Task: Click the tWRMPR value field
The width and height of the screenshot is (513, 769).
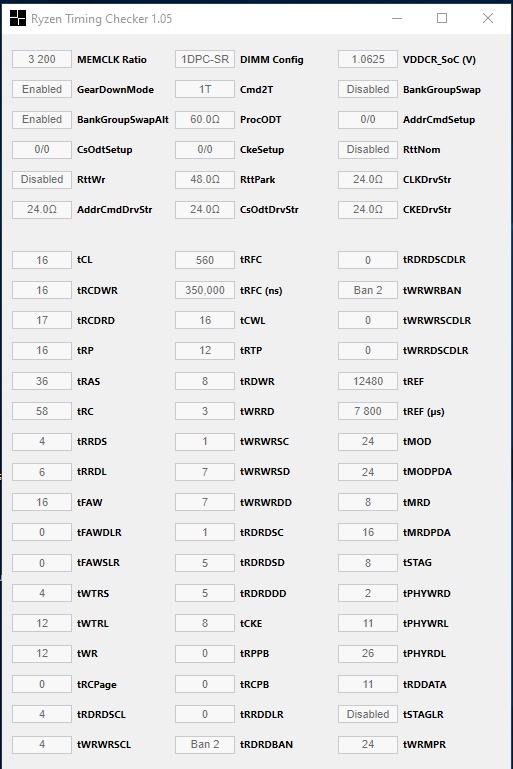Action: tap(368, 744)
